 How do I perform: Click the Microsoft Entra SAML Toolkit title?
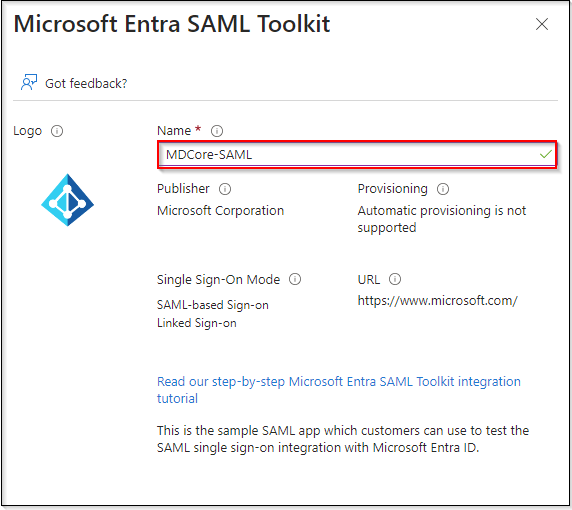[172, 24]
